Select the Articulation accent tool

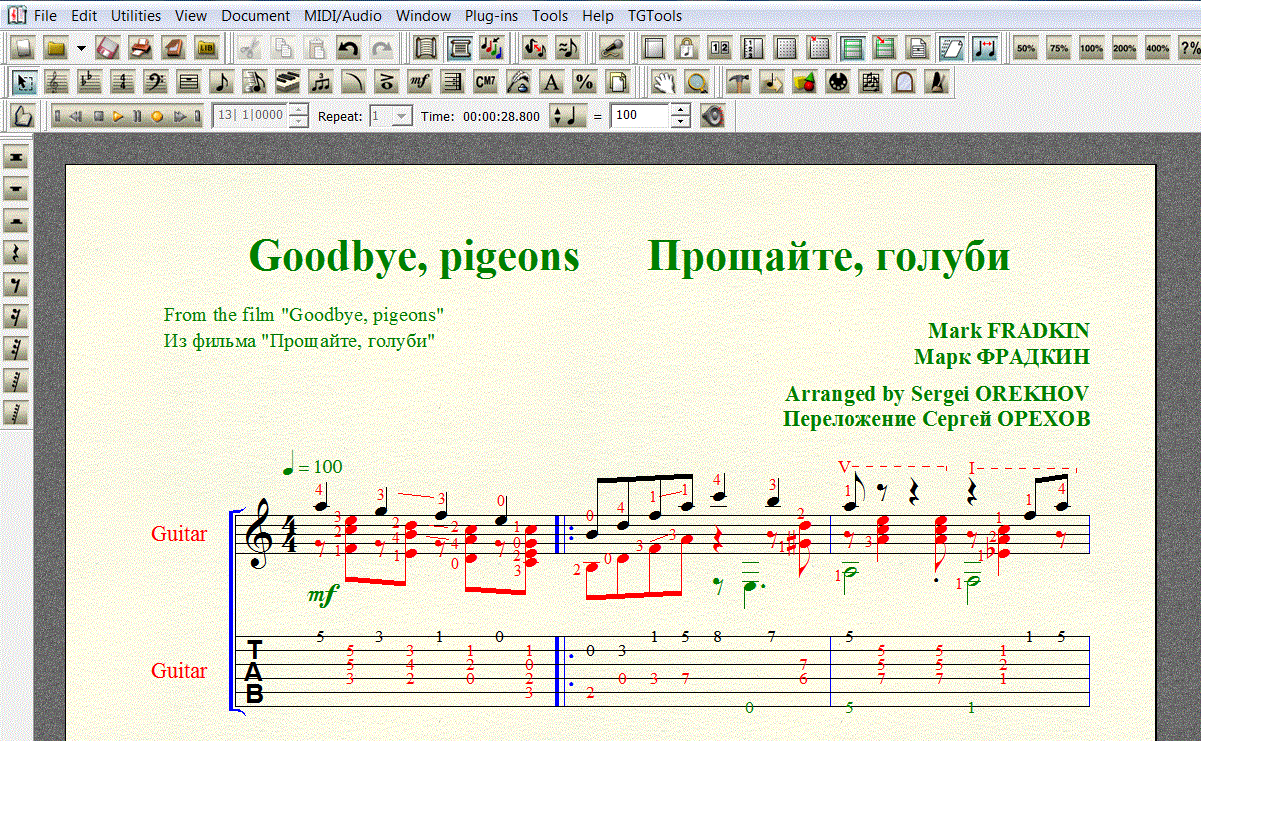[386, 81]
